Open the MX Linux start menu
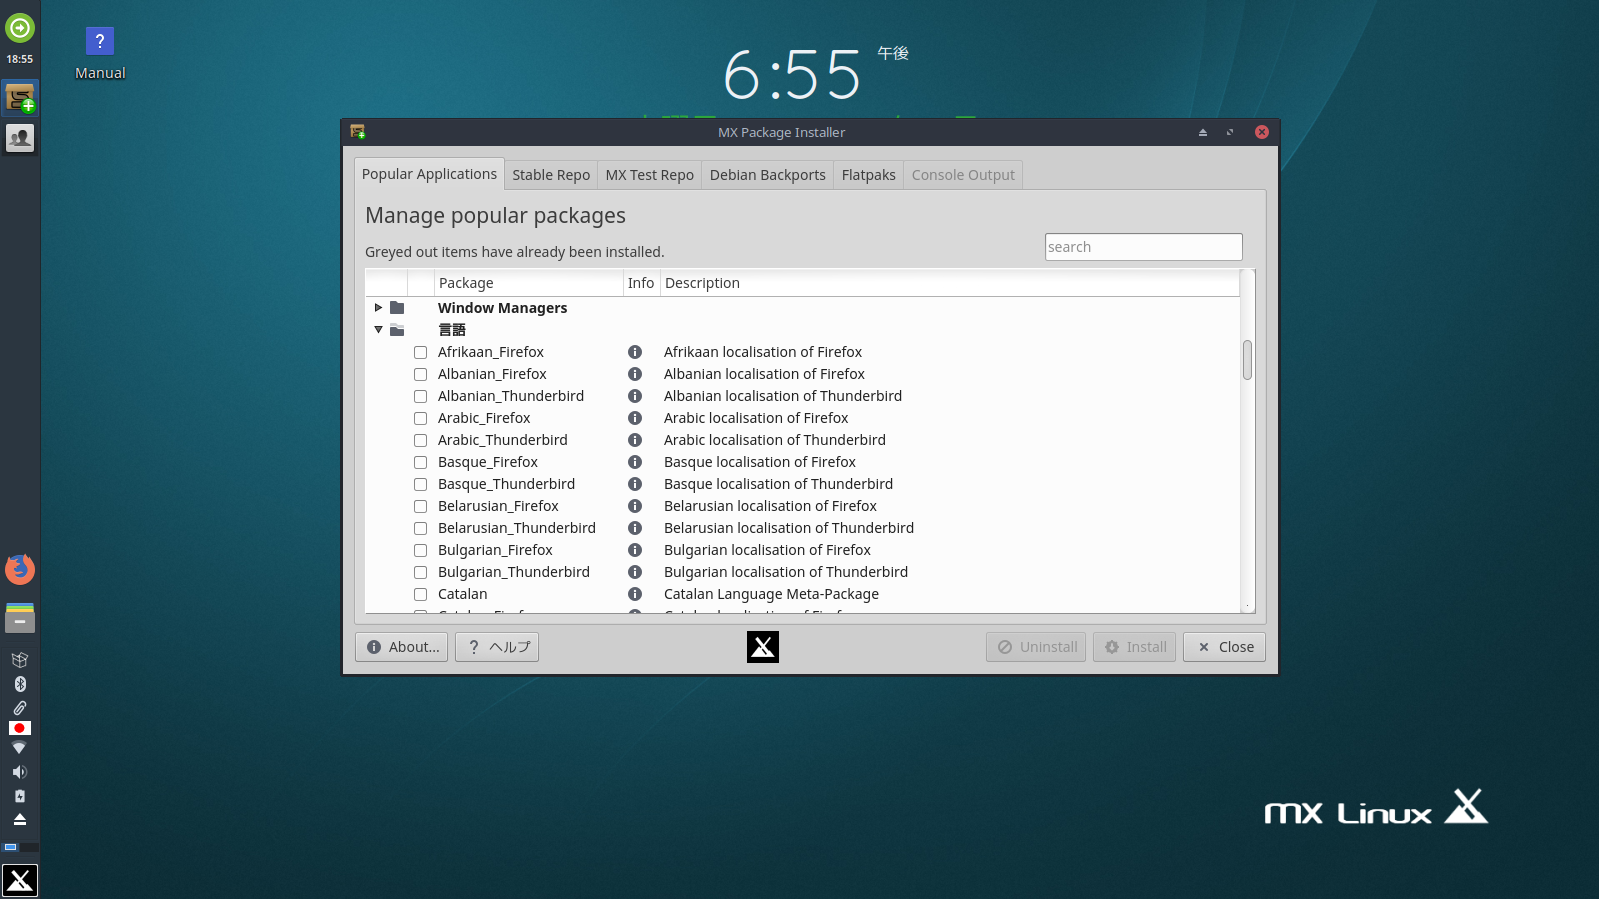Image resolution: width=1599 pixels, height=899 pixels. pos(20,880)
